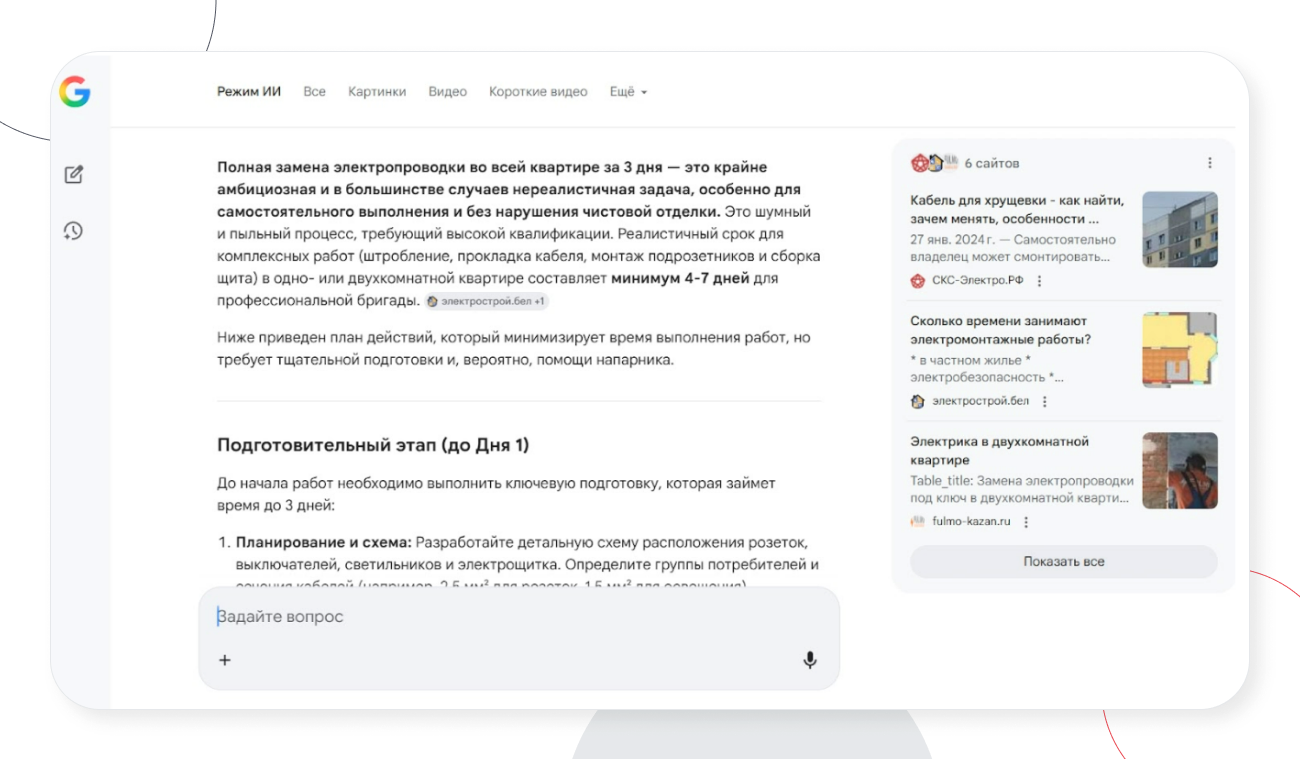
Task: Open three-dot menu beside 6 сайтов
Action: click(1209, 163)
